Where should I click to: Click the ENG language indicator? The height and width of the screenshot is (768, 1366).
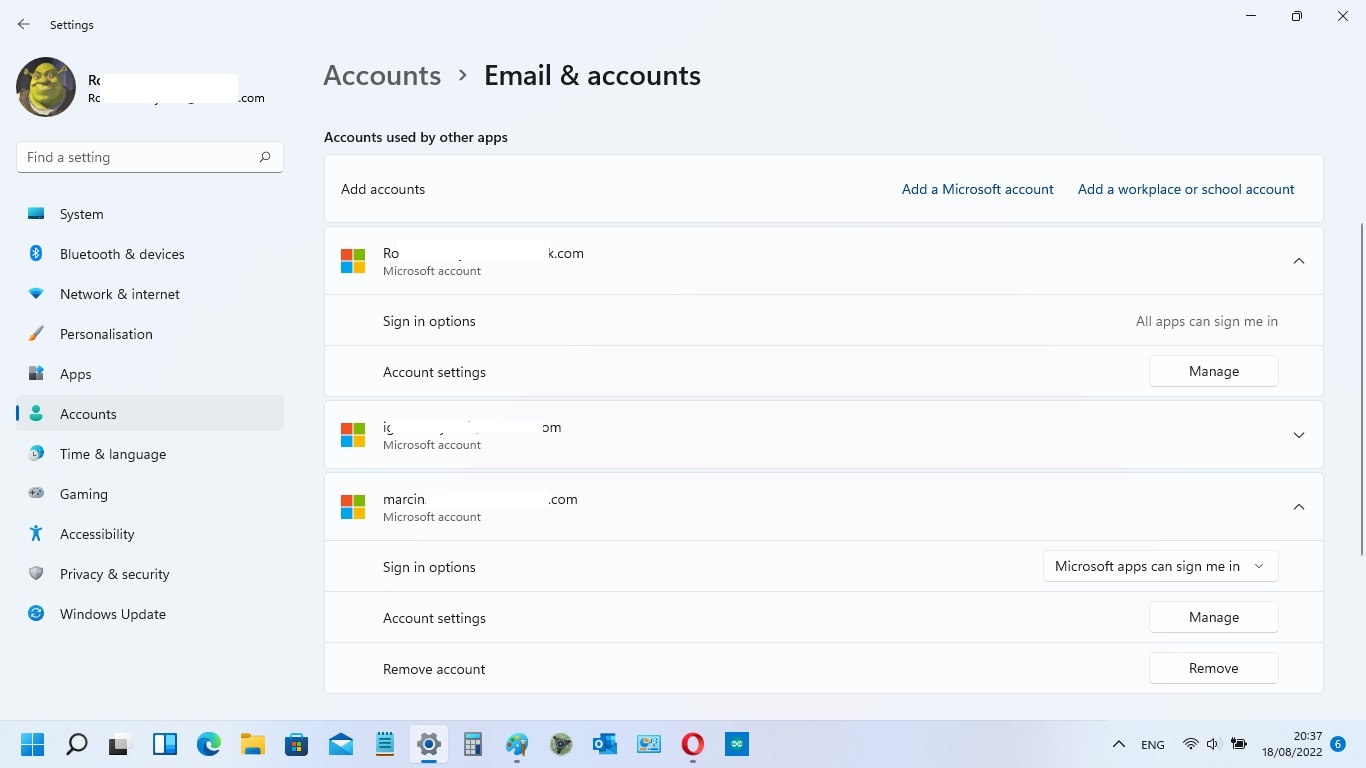click(x=1152, y=745)
